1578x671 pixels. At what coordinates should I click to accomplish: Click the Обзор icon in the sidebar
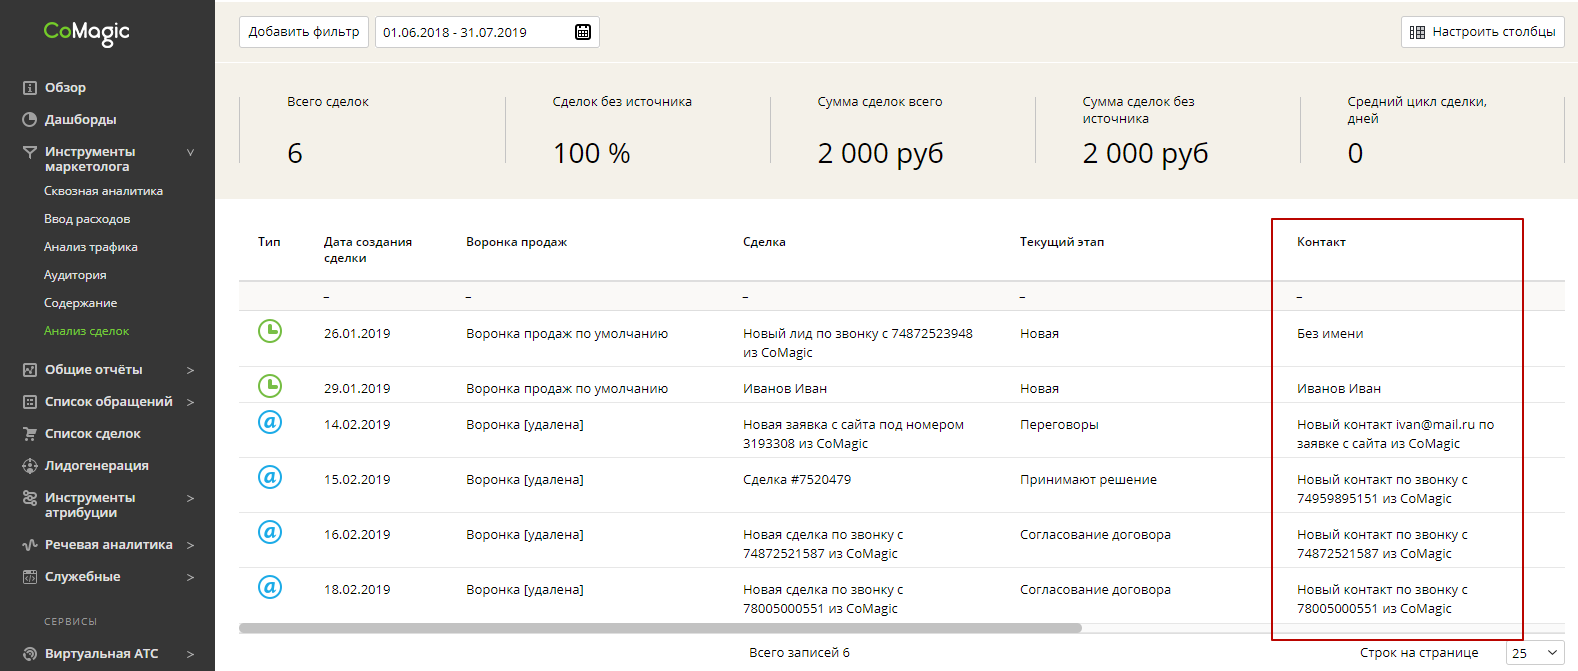pyautogui.click(x=30, y=88)
